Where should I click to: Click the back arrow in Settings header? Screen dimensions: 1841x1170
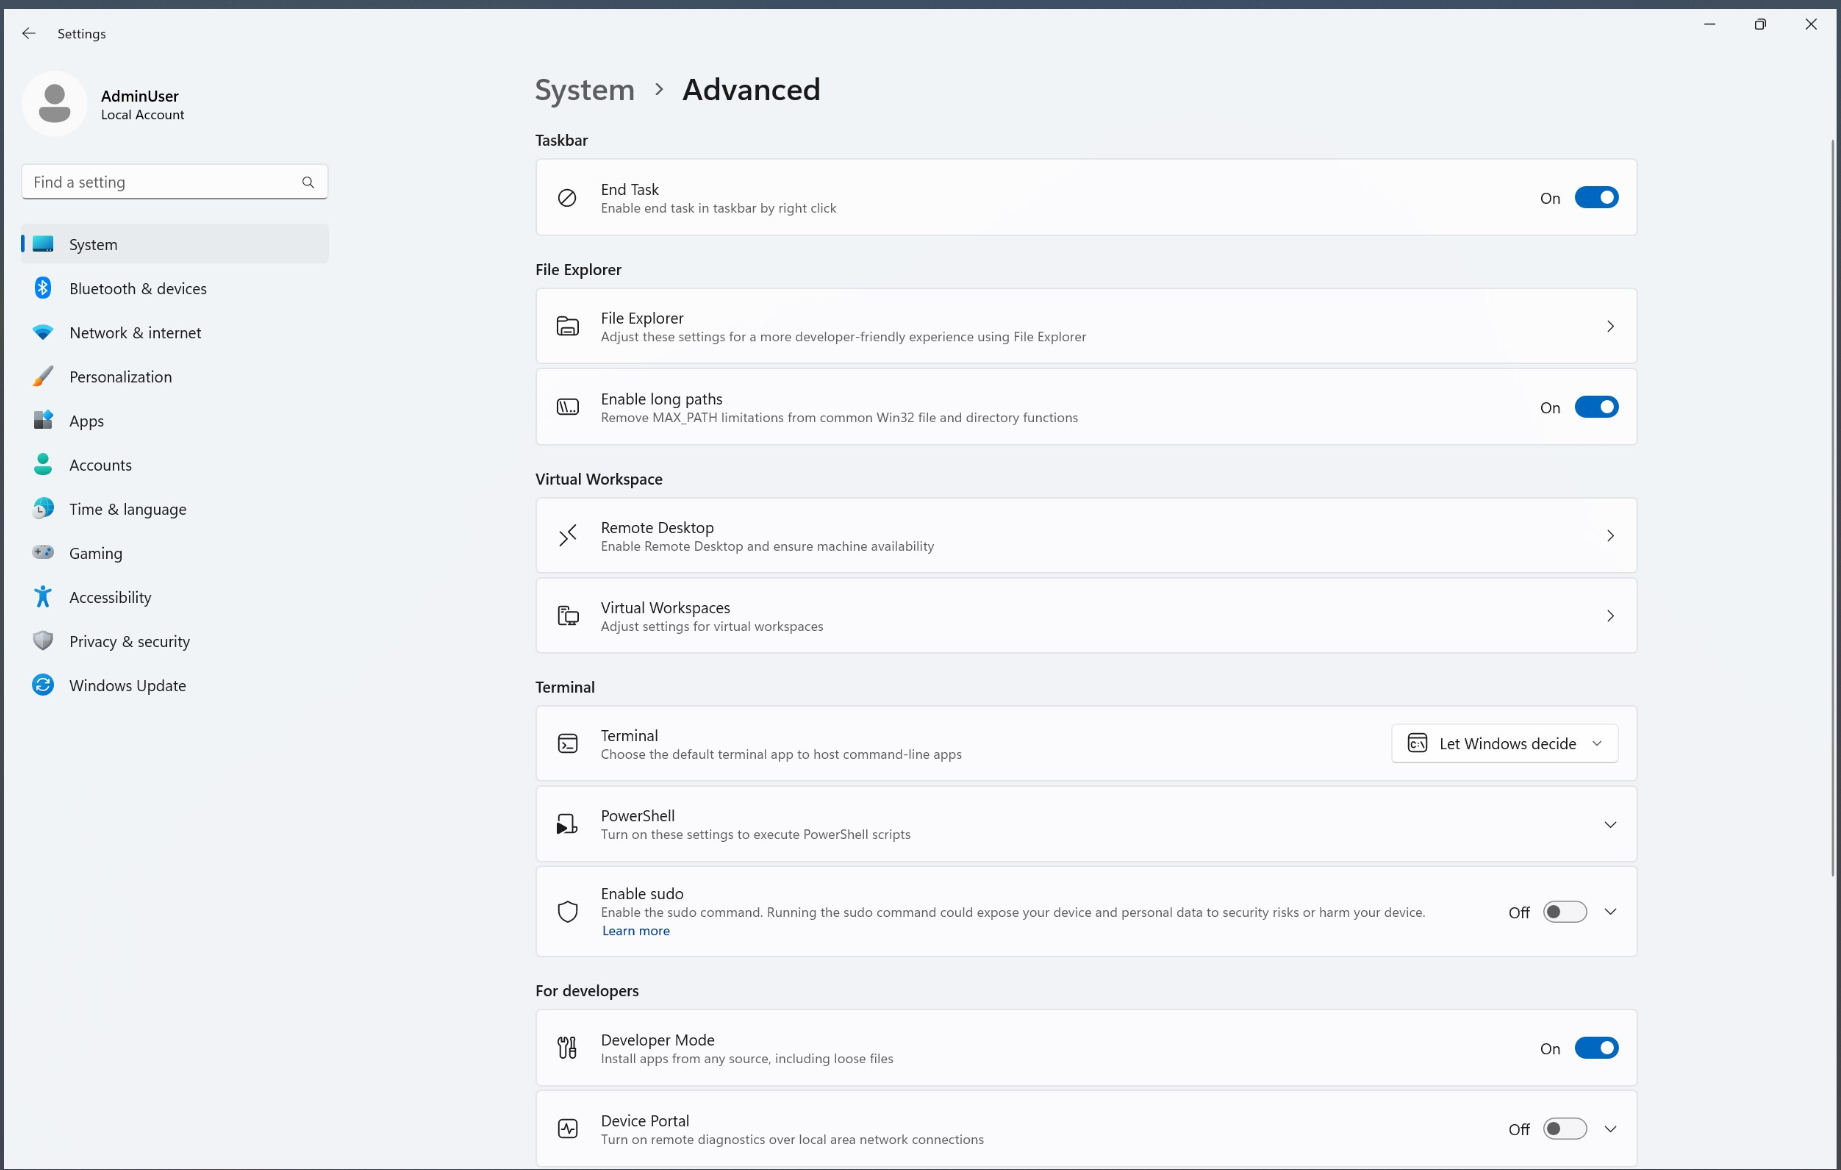(29, 33)
